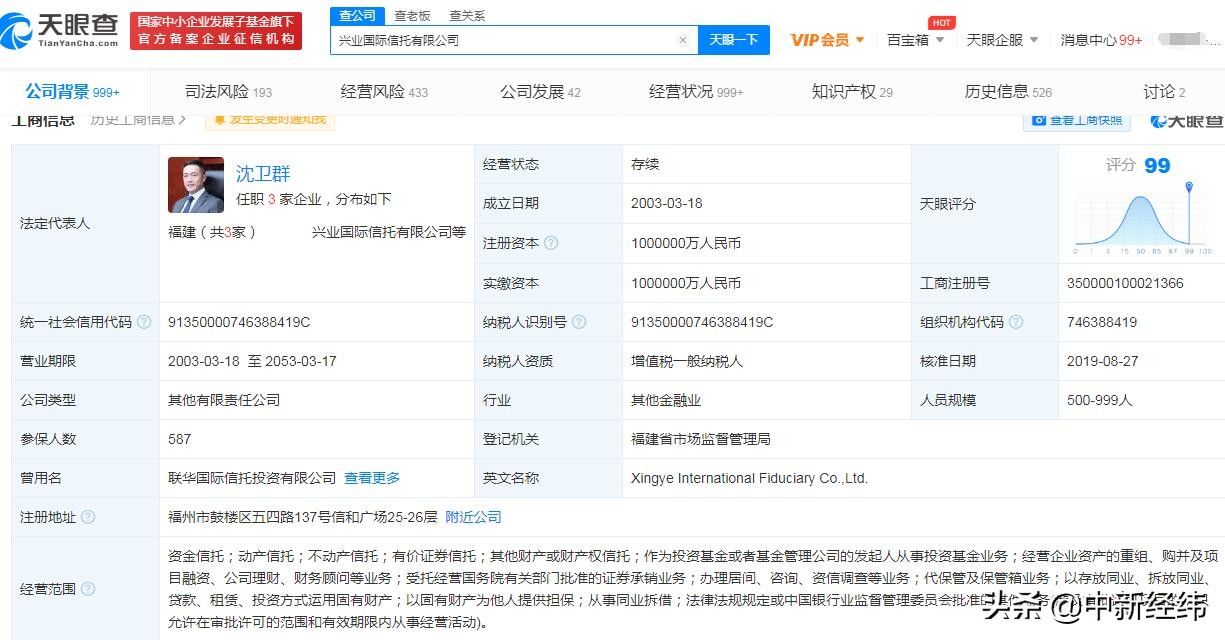Select the 成立日期 value 2003-03-18
1225x640 pixels.
point(667,203)
